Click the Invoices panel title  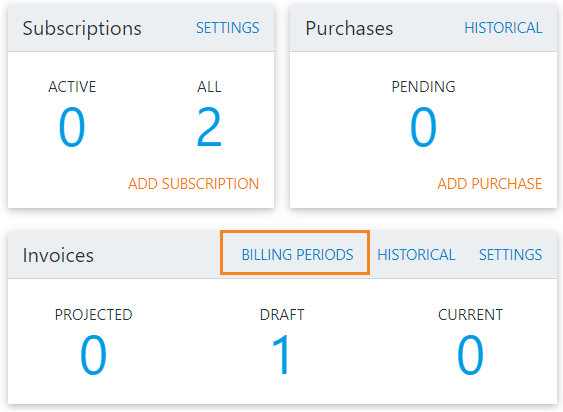[x=58, y=255]
